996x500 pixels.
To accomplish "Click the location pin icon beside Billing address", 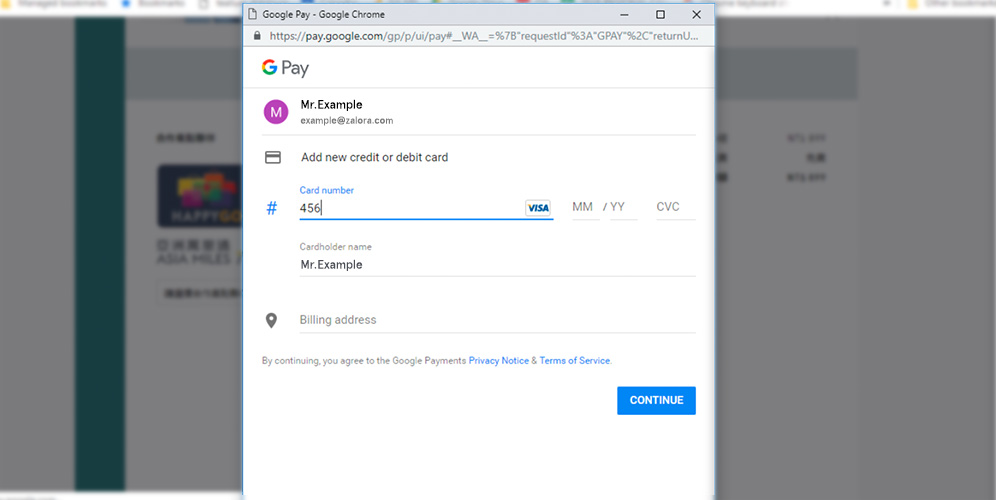I will [x=271, y=320].
